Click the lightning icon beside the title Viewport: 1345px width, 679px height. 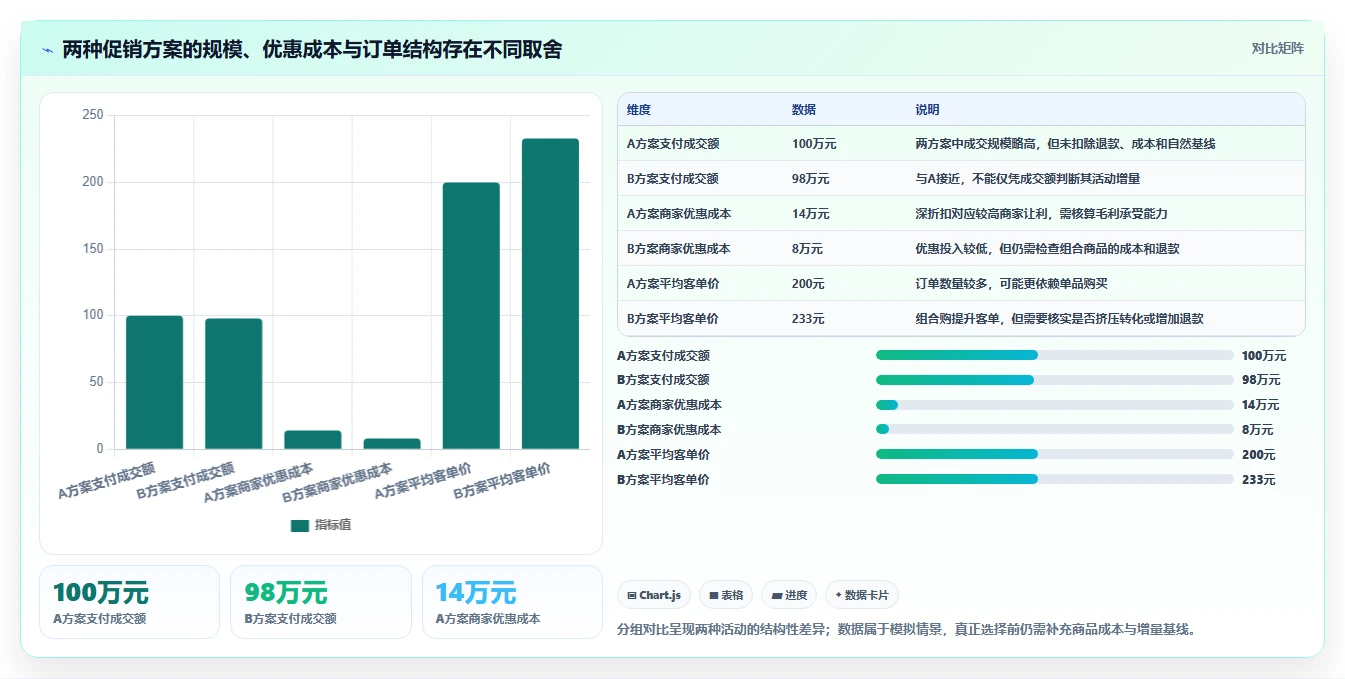coord(47,50)
